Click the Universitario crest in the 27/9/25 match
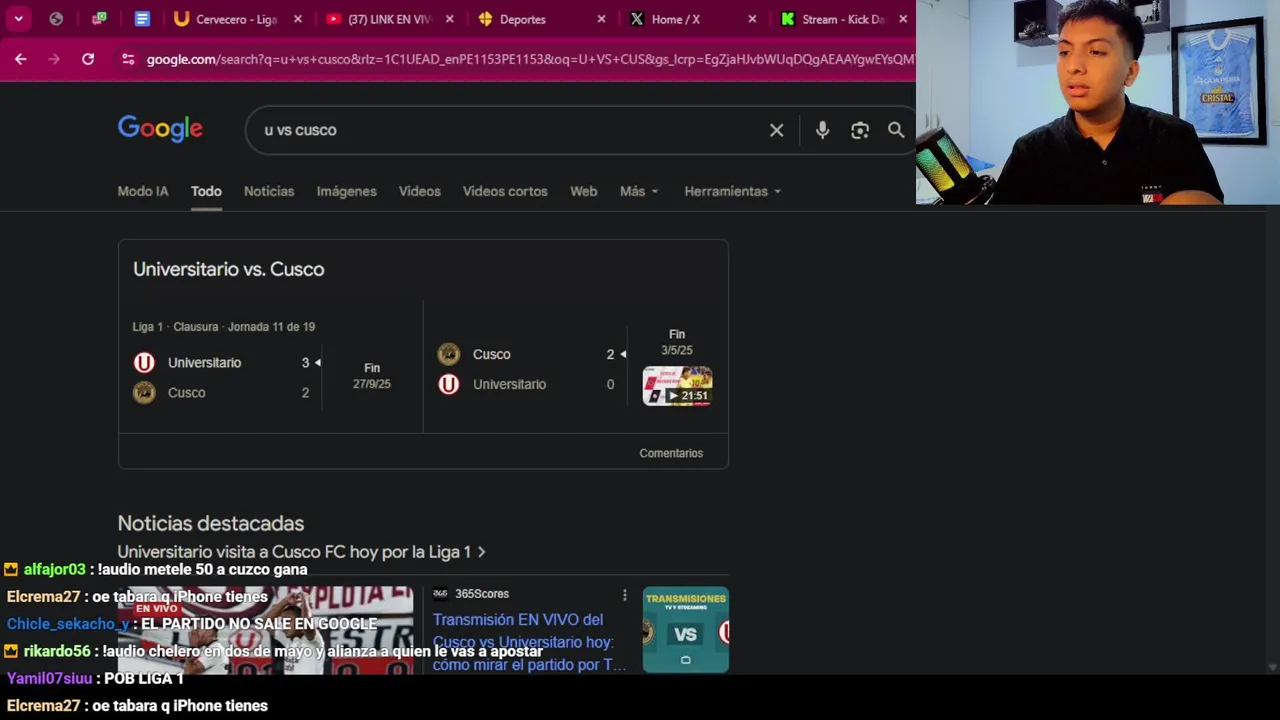 coord(144,363)
